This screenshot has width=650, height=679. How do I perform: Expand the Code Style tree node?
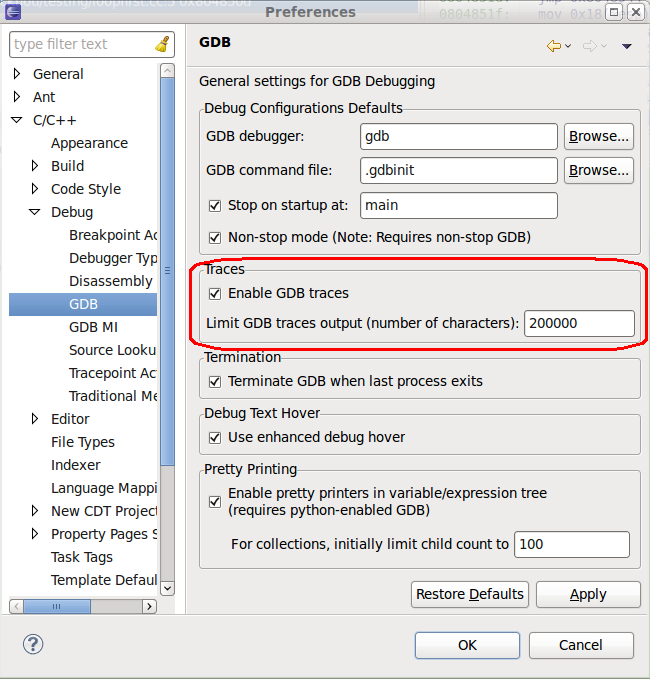click(x=35, y=189)
